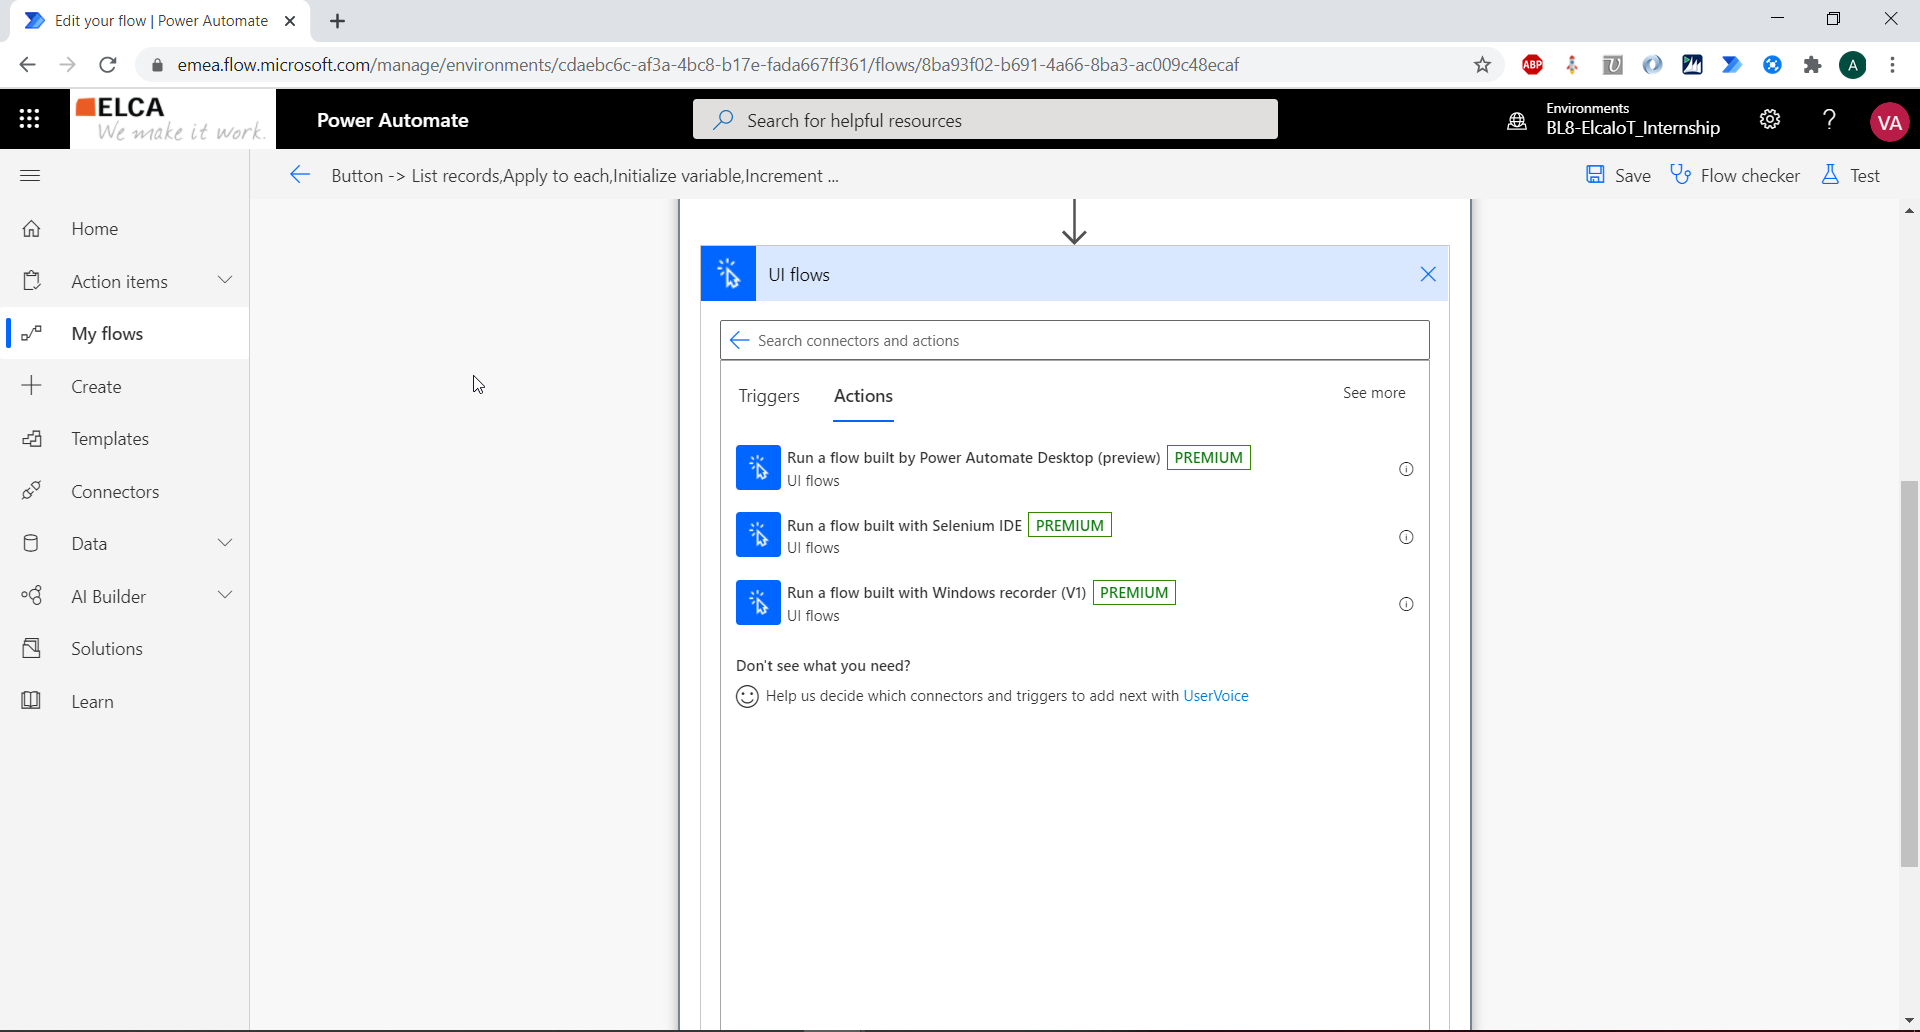Open a new browser tab
1920x1032 pixels.
pyautogui.click(x=338, y=21)
